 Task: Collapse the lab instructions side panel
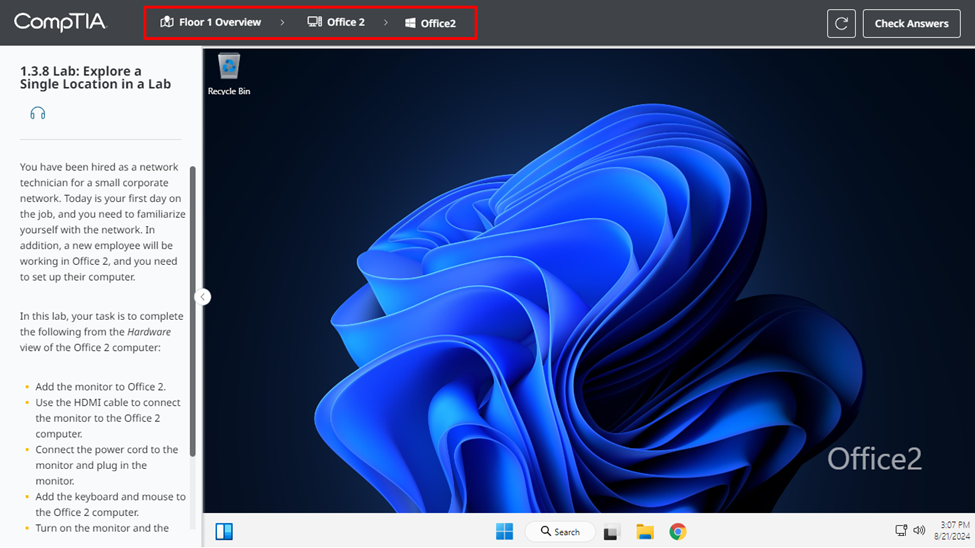pyautogui.click(x=203, y=297)
